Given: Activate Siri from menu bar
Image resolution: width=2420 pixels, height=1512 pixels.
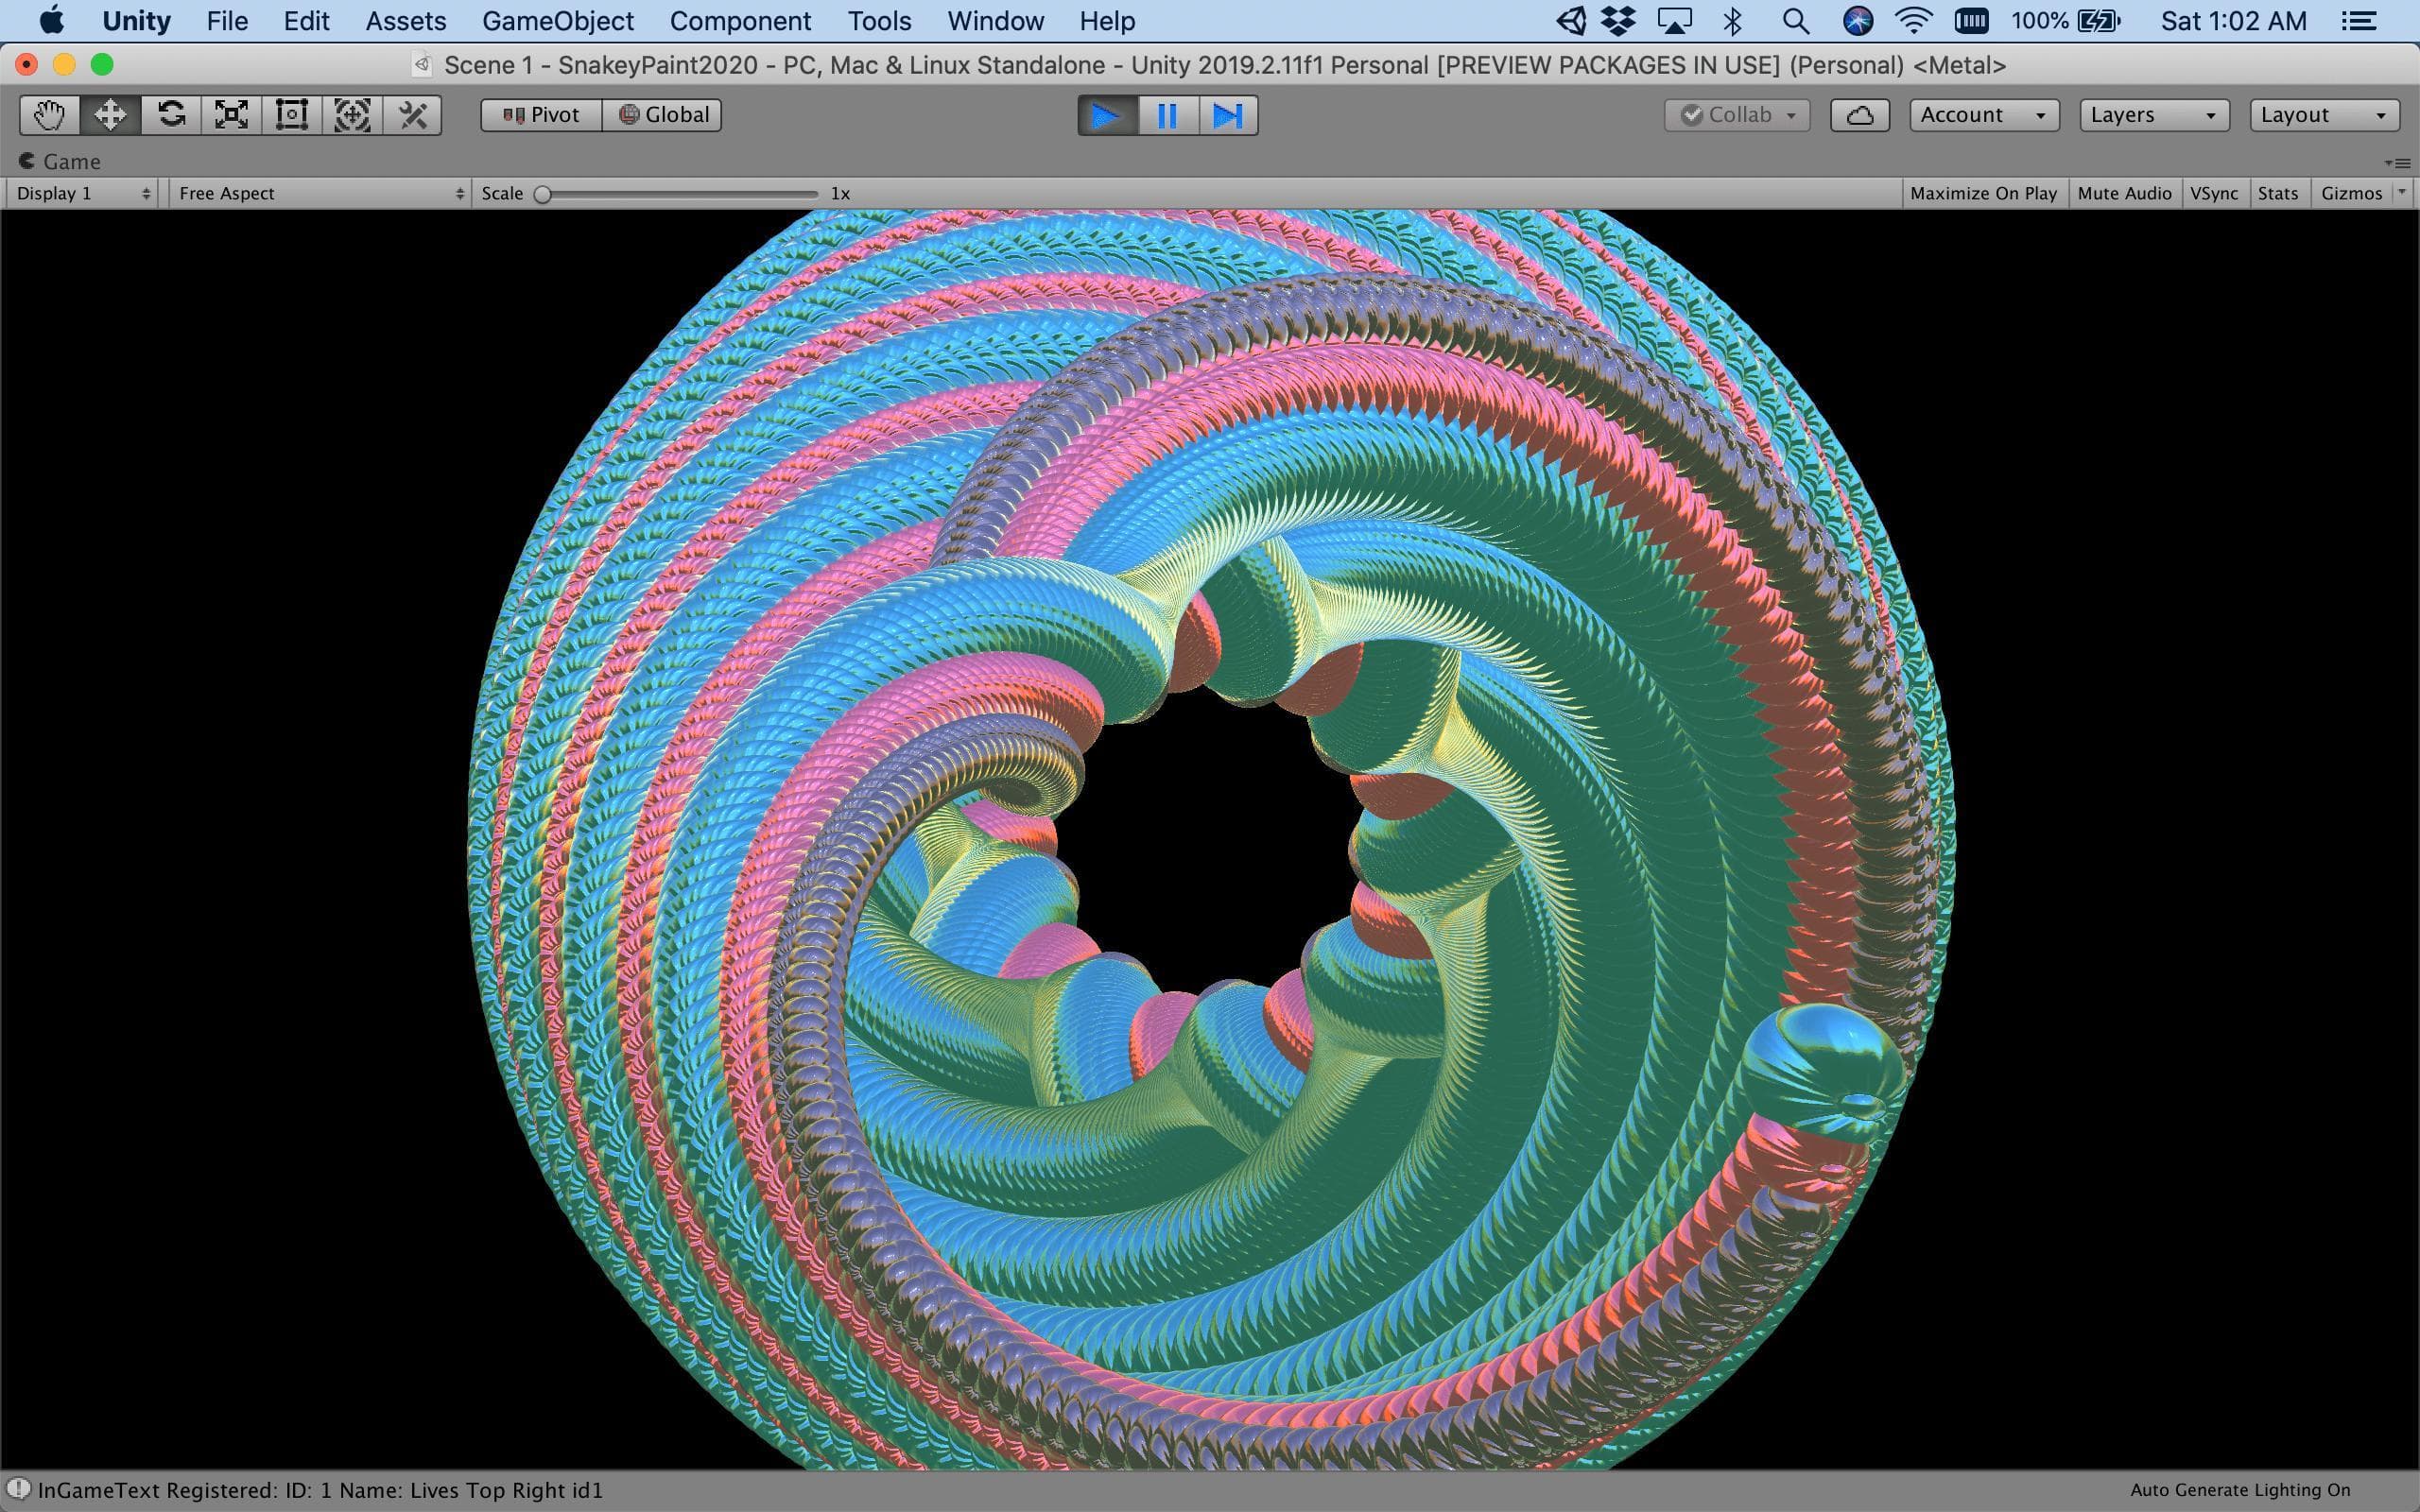Looking at the screenshot, I should point(1857,21).
